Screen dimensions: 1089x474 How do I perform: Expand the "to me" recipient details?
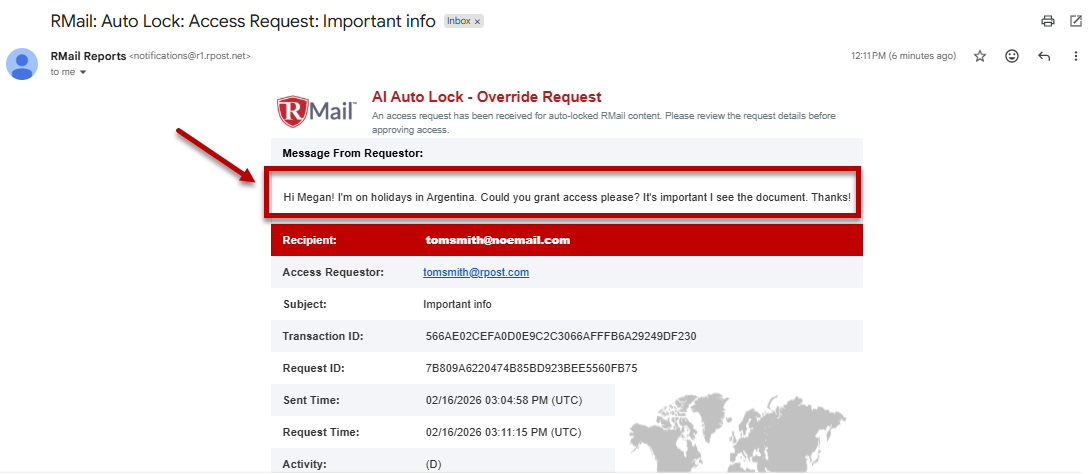tap(83, 72)
